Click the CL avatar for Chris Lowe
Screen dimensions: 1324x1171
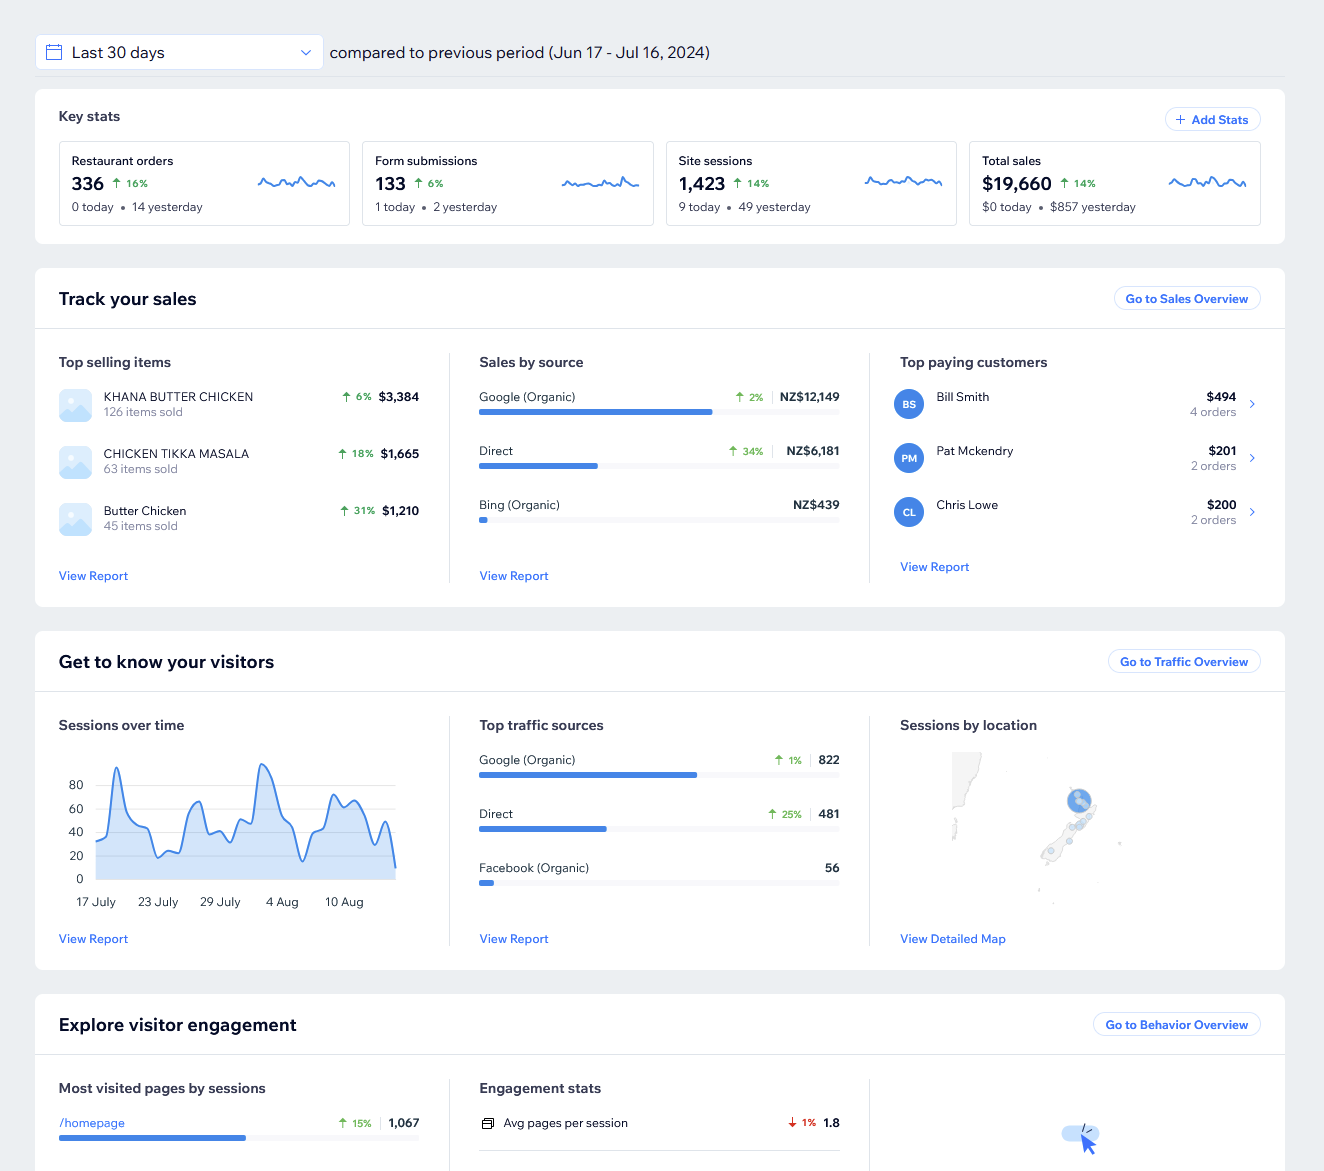tap(909, 512)
